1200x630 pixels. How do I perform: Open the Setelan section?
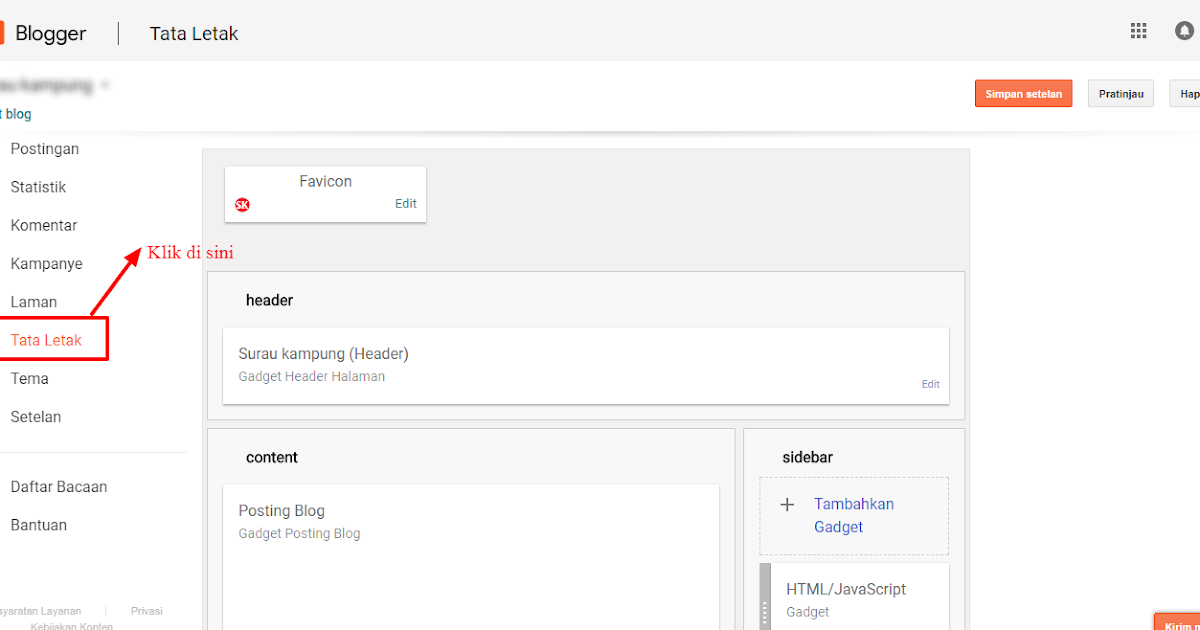tap(35, 416)
